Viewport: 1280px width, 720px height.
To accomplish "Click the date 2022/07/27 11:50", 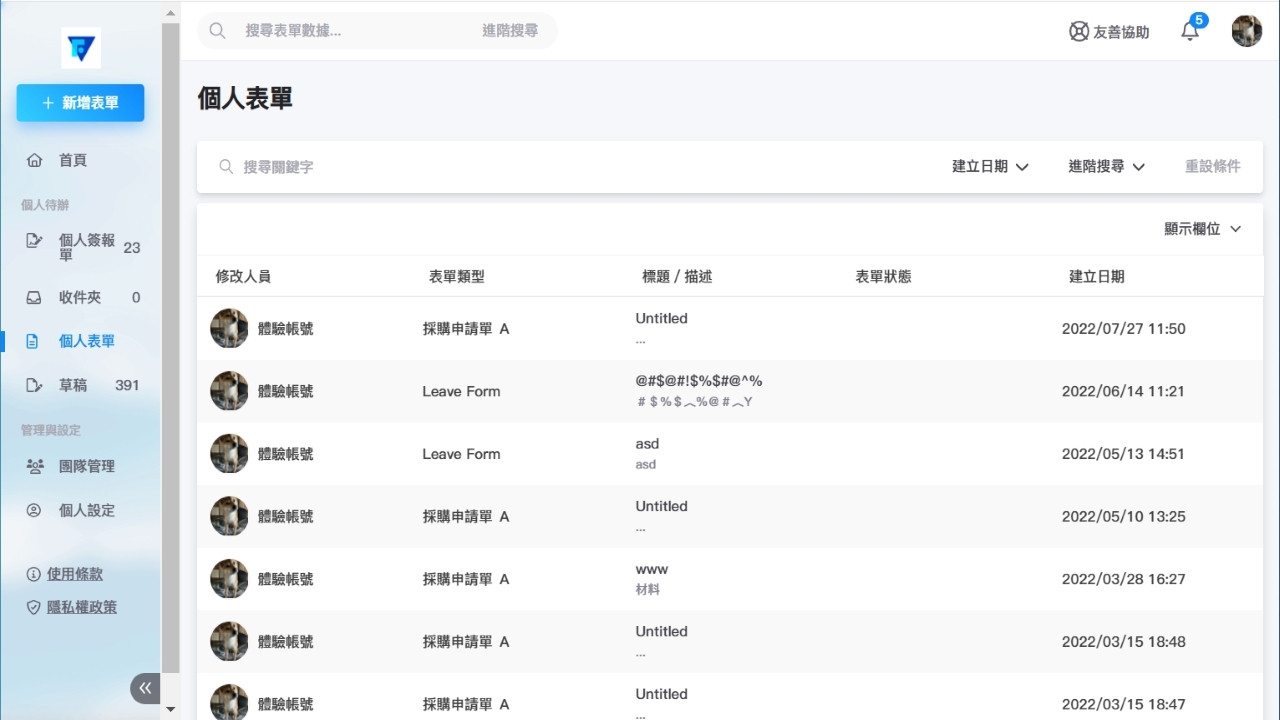I will (1124, 329).
